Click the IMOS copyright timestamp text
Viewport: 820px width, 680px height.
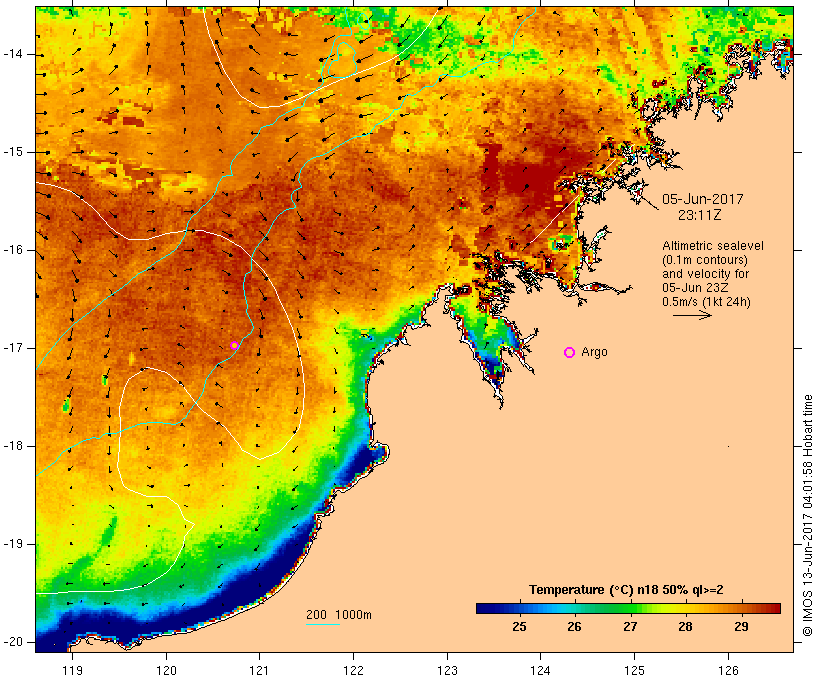pyautogui.click(x=808, y=515)
